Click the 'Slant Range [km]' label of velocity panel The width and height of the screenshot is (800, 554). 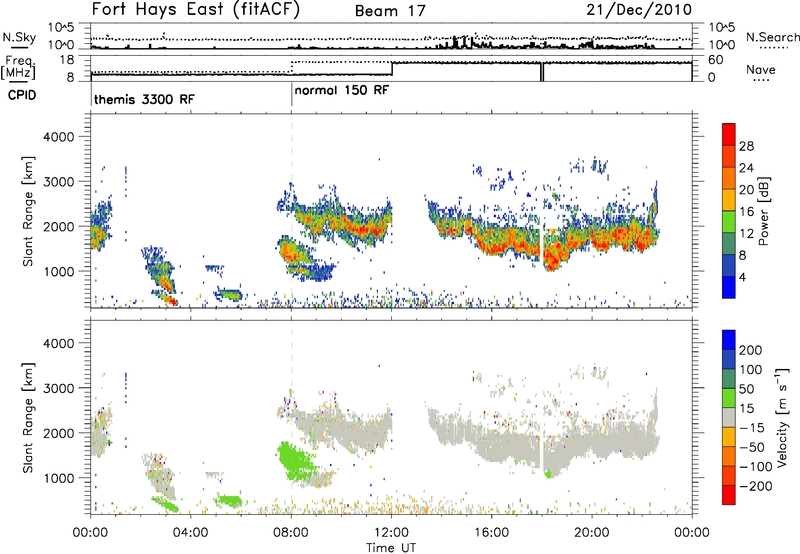(x=28, y=417)
